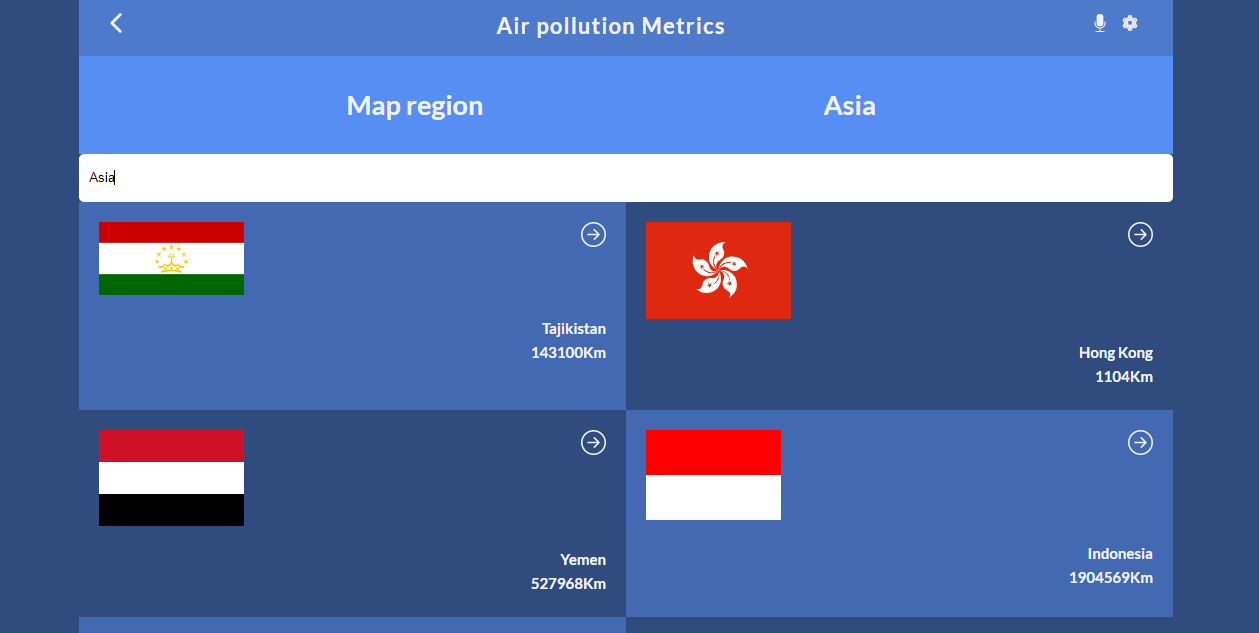Click the Map region heading
1259x633 pixels.
pyautogui.click(x=415, y=106)
